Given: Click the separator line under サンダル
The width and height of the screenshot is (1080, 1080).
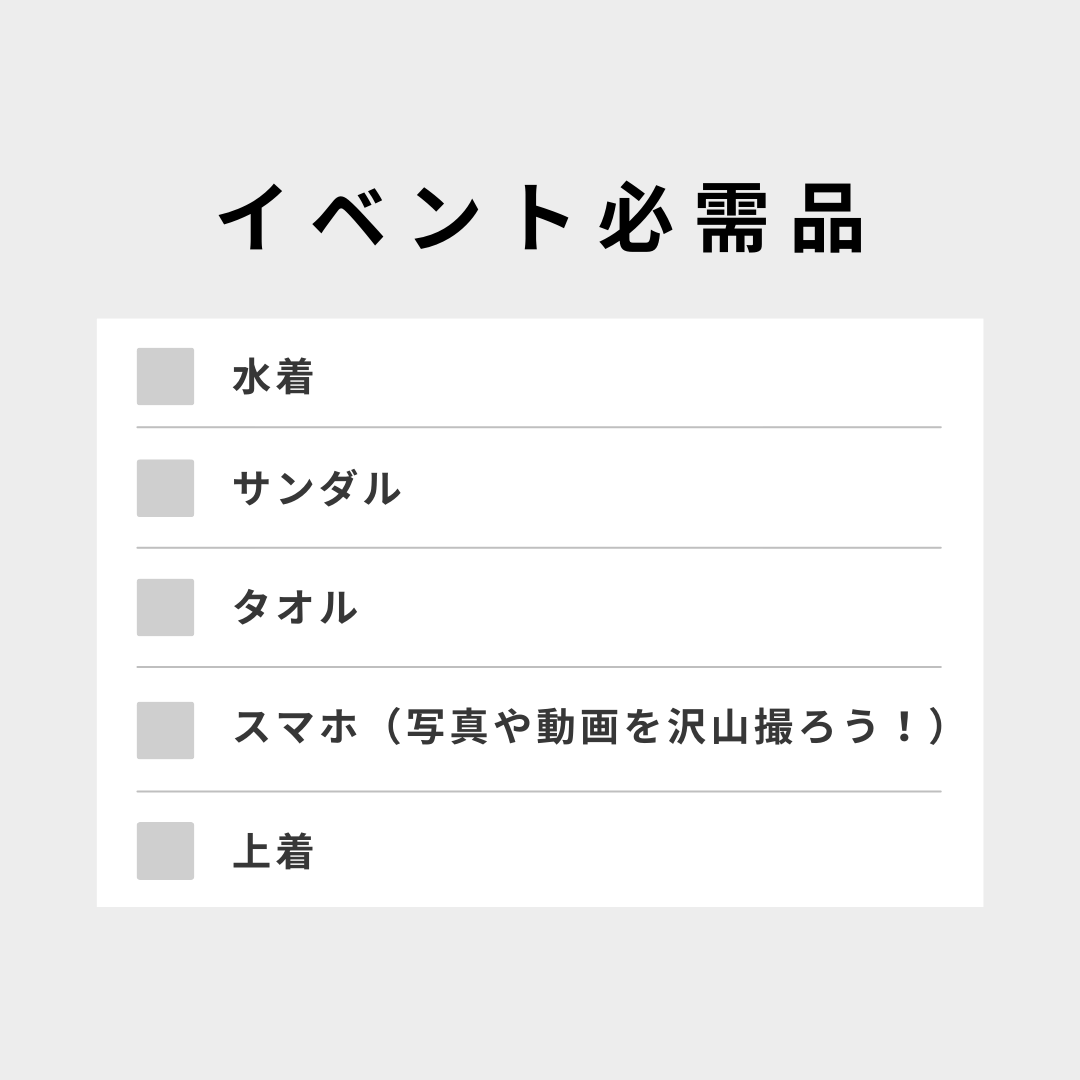Looking at the screenshot, I should tap(539, 548).
